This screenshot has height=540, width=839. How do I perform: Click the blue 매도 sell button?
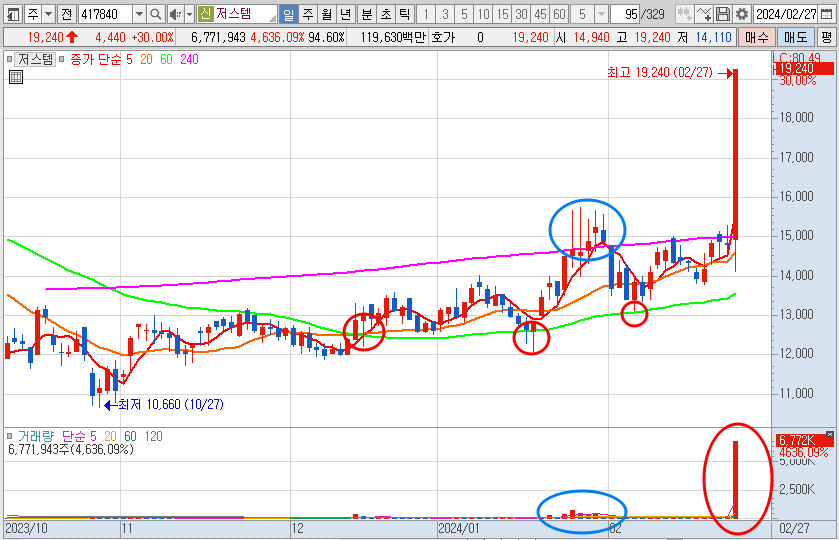coord(796,37)
